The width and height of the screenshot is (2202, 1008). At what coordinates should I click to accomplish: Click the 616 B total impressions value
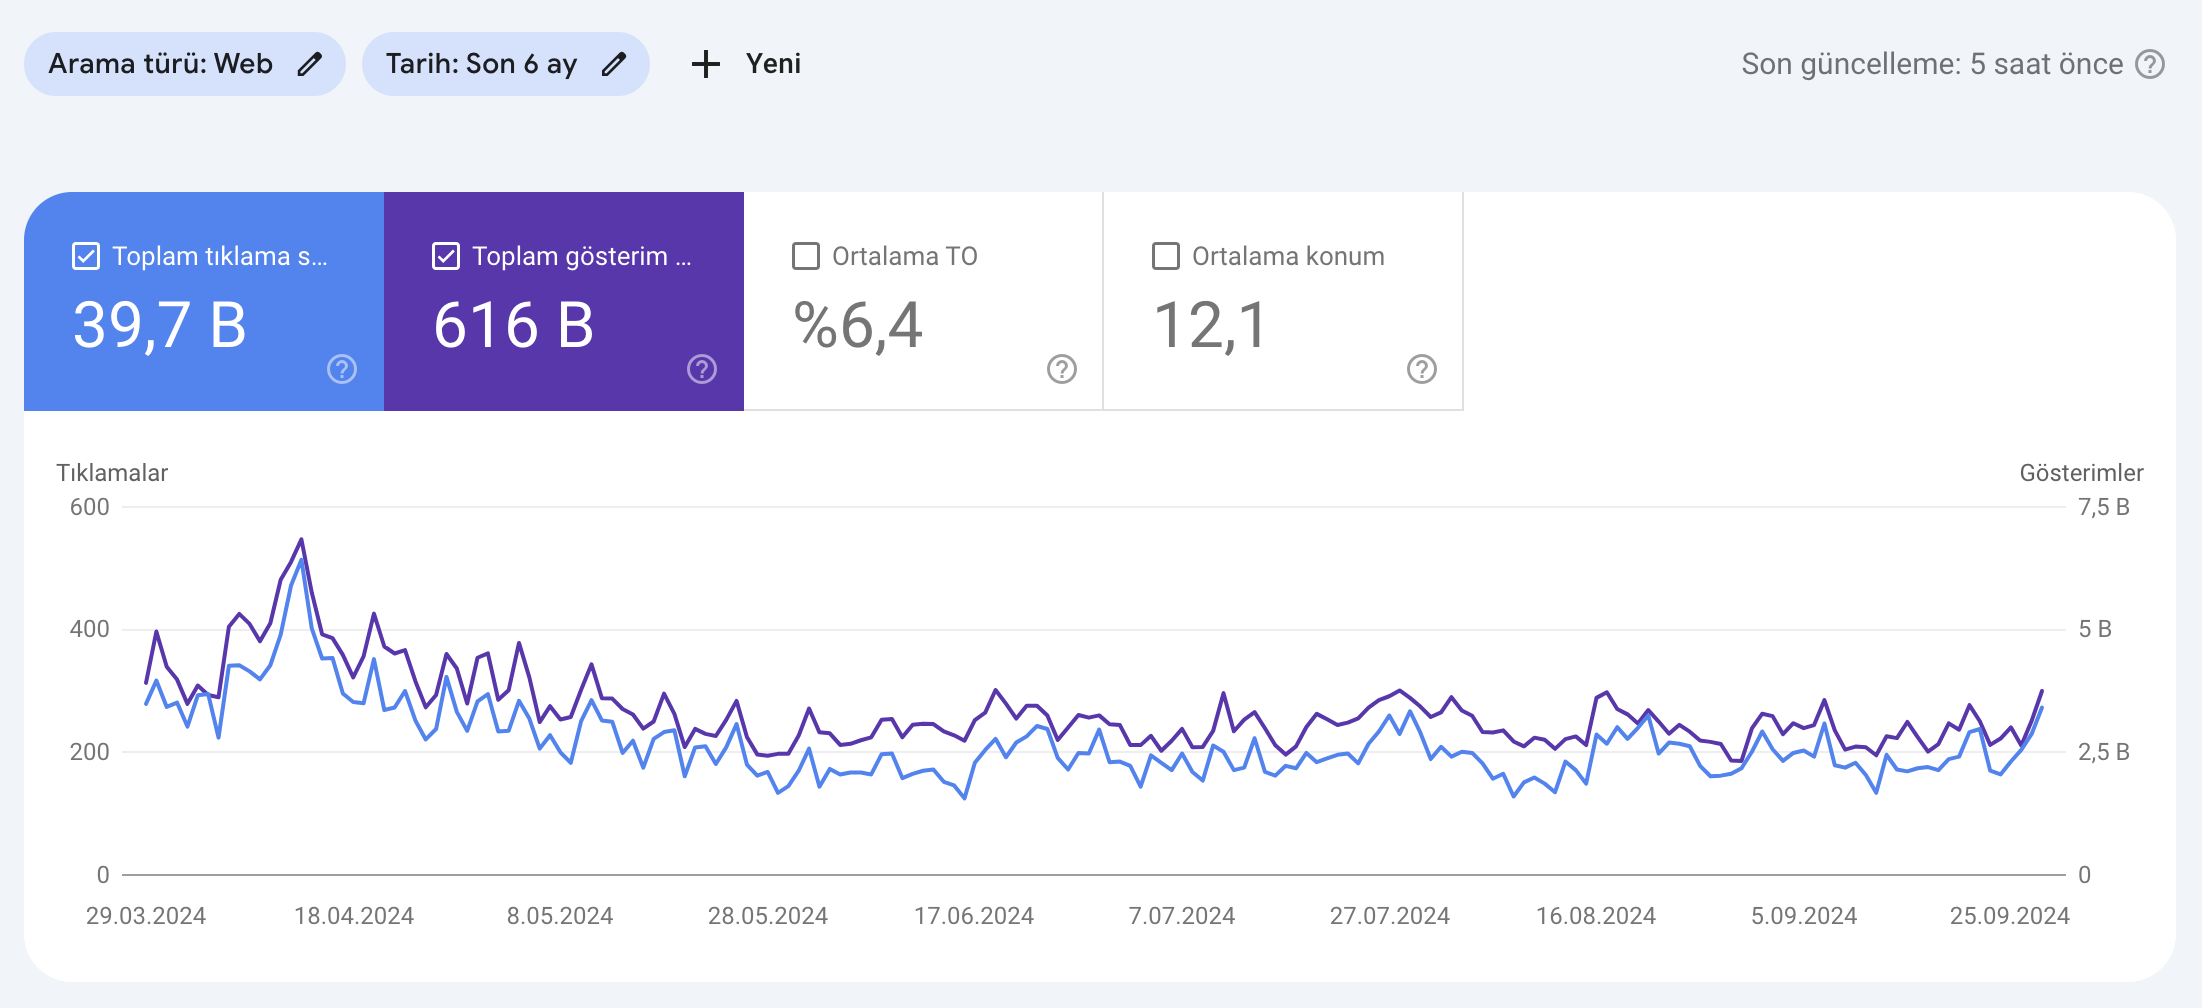pyautogui.click(x=514, y=326)
